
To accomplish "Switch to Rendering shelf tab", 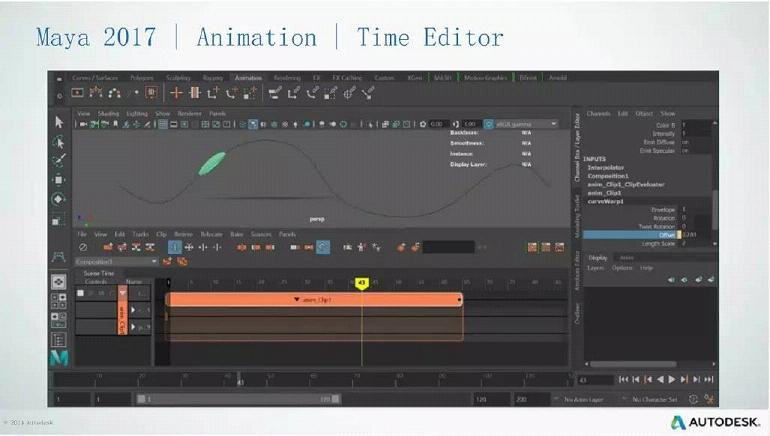I will (287, 78).
